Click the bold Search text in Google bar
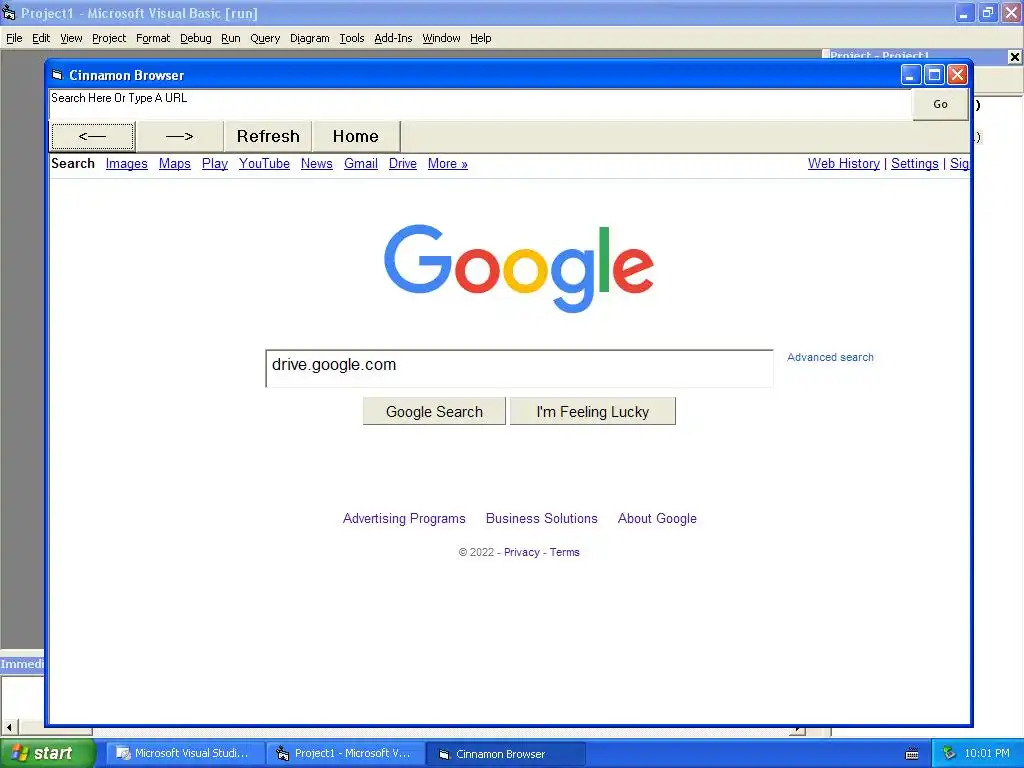Image resolution: width=1024 pixels, height=768 pixels. (73, 164)
